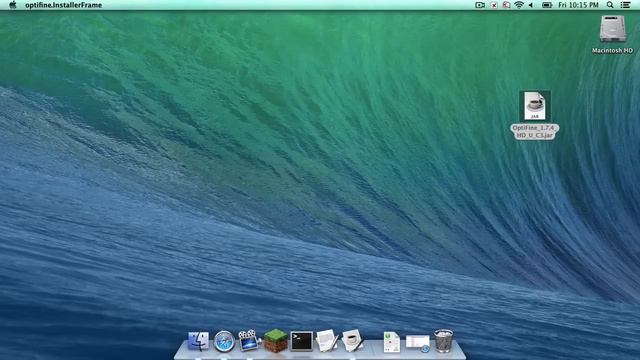
Task: Check the battery status icon
Action: pyautogui.click(x=547, y=5)
